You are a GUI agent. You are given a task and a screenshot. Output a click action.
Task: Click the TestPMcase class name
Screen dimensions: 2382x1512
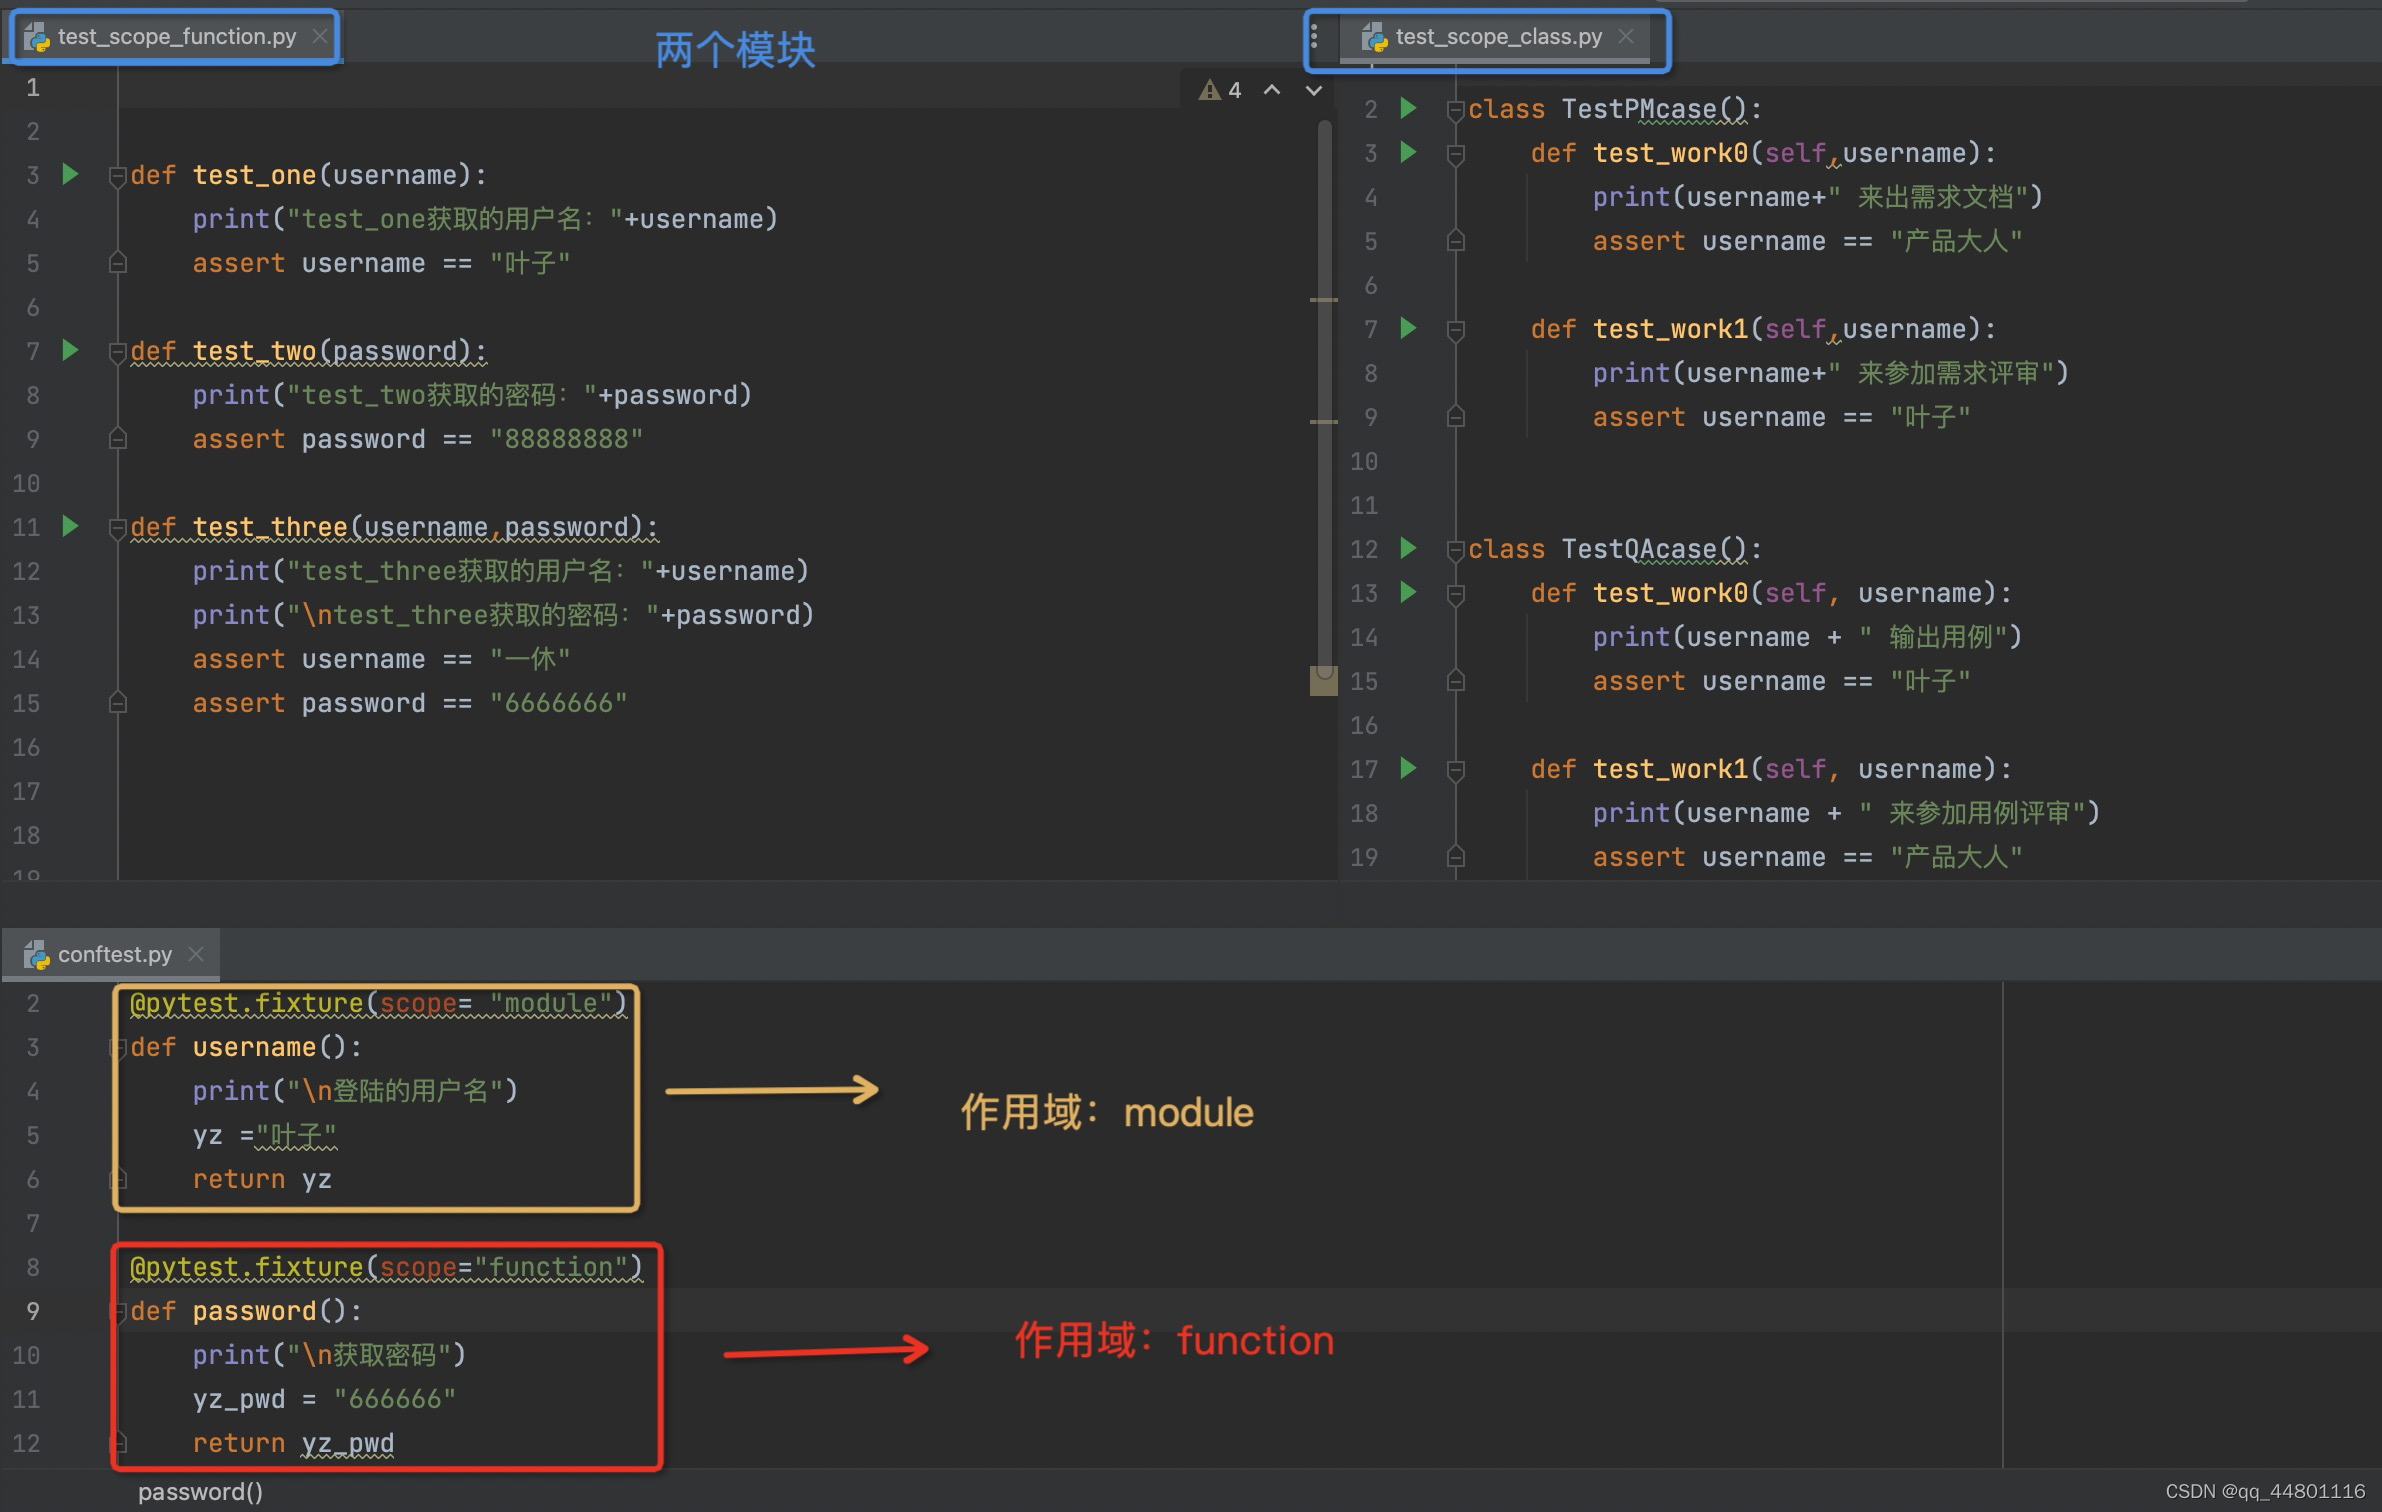1639,109
